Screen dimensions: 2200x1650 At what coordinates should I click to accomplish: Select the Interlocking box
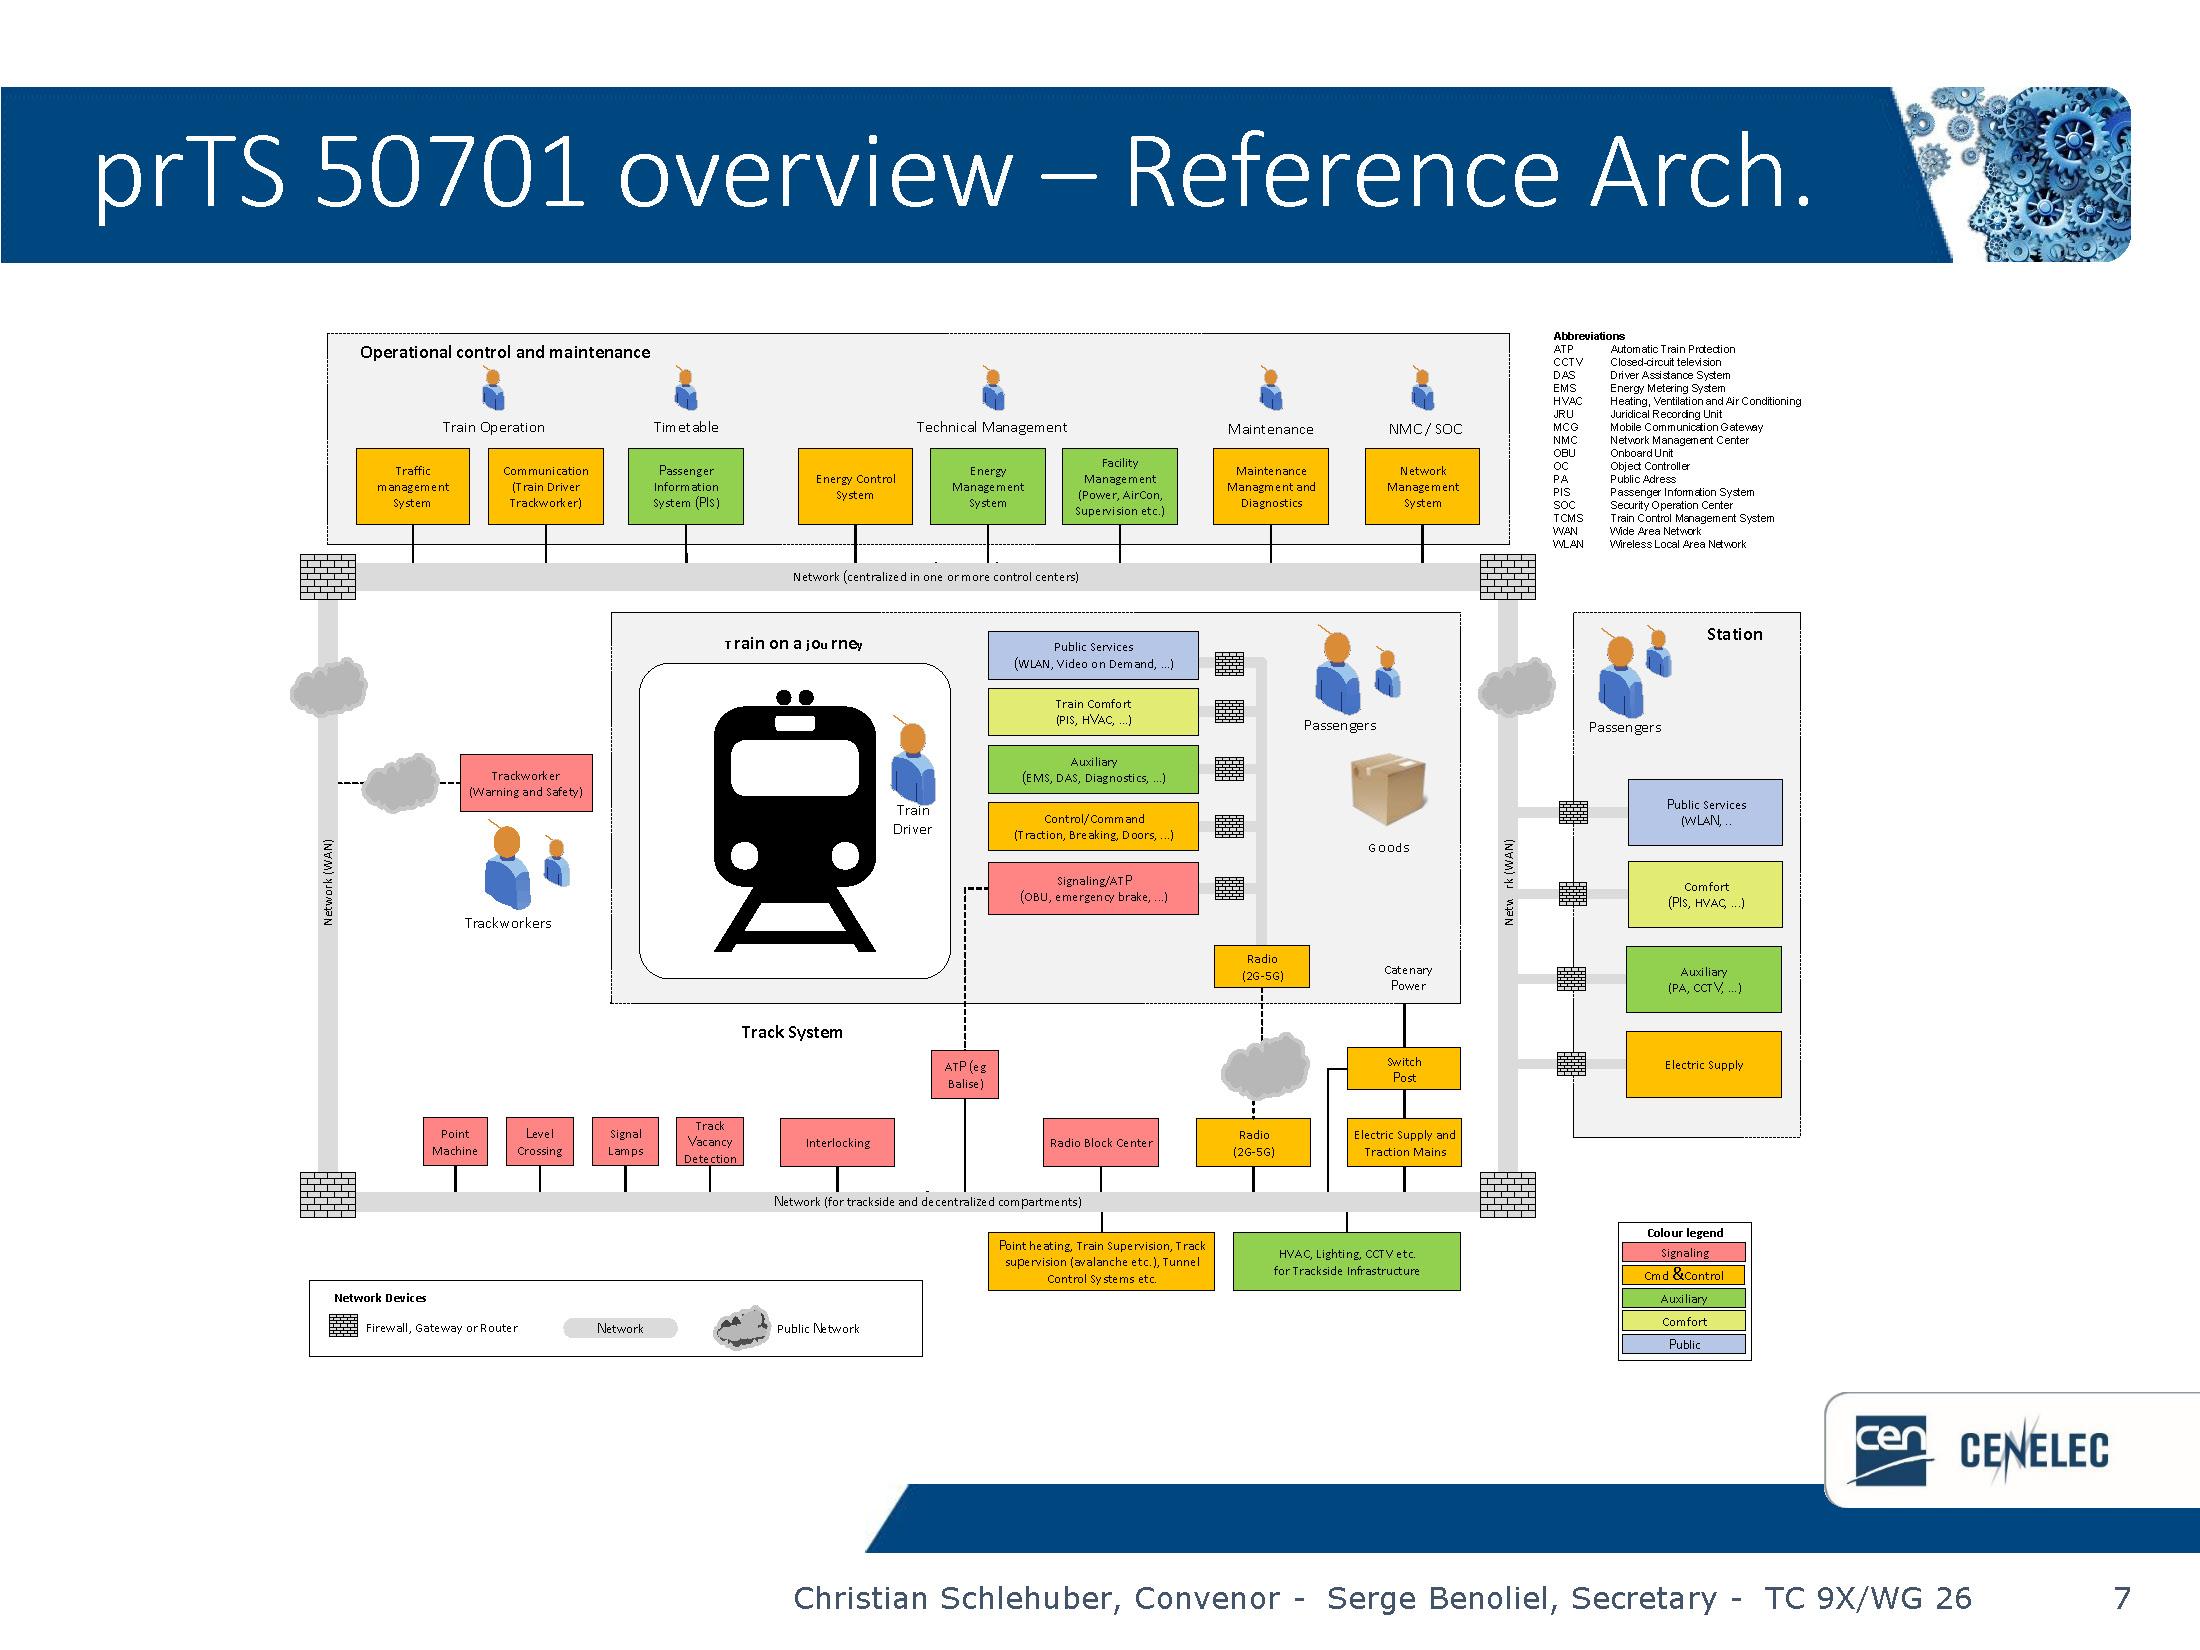click(837, 1143)
